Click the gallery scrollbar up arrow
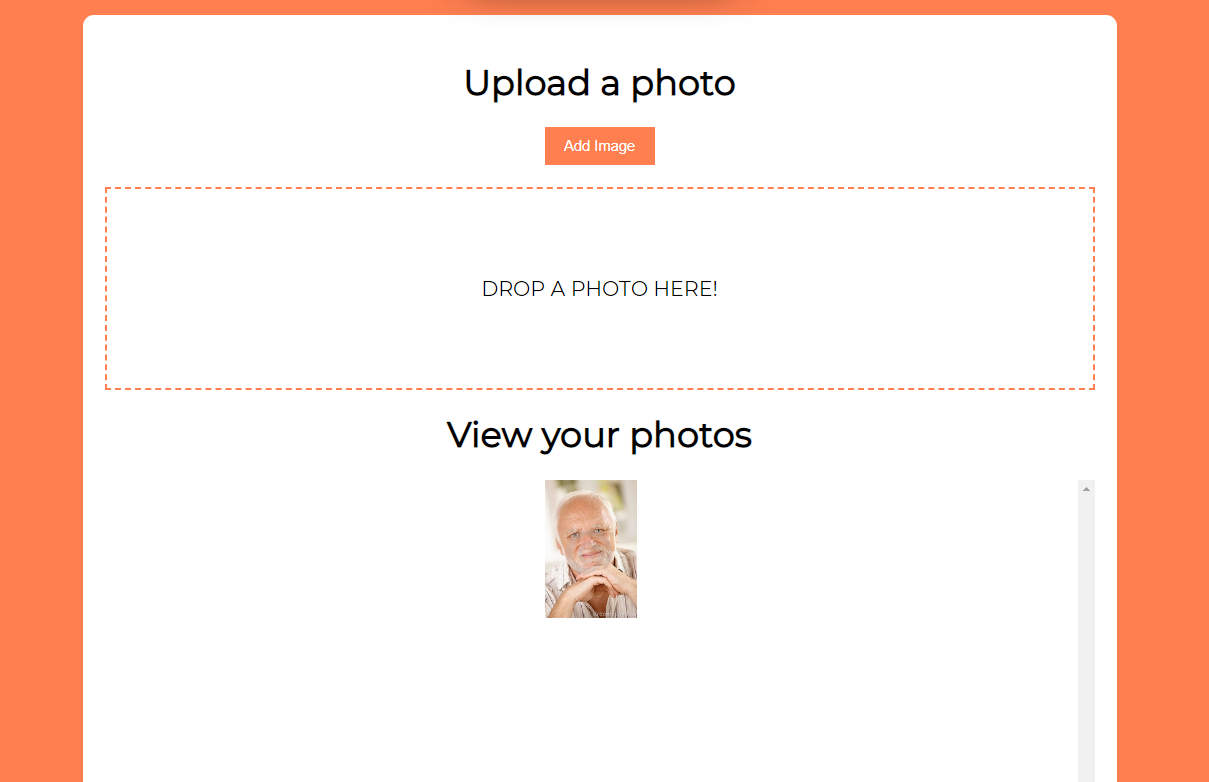The width and height of the screenshot is (1209, 782). 1086,488
